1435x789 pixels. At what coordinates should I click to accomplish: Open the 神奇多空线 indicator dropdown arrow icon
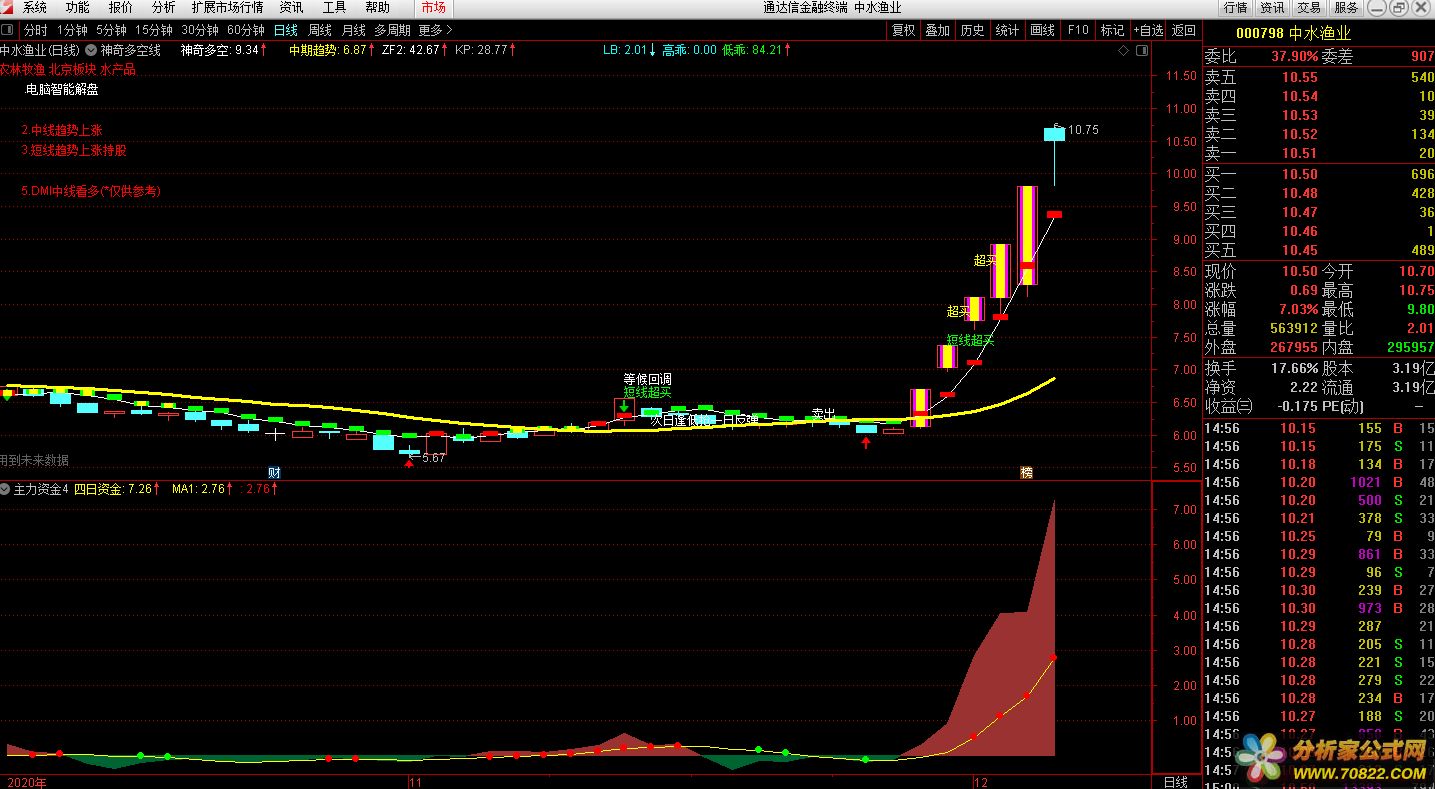tap(92, 50)
